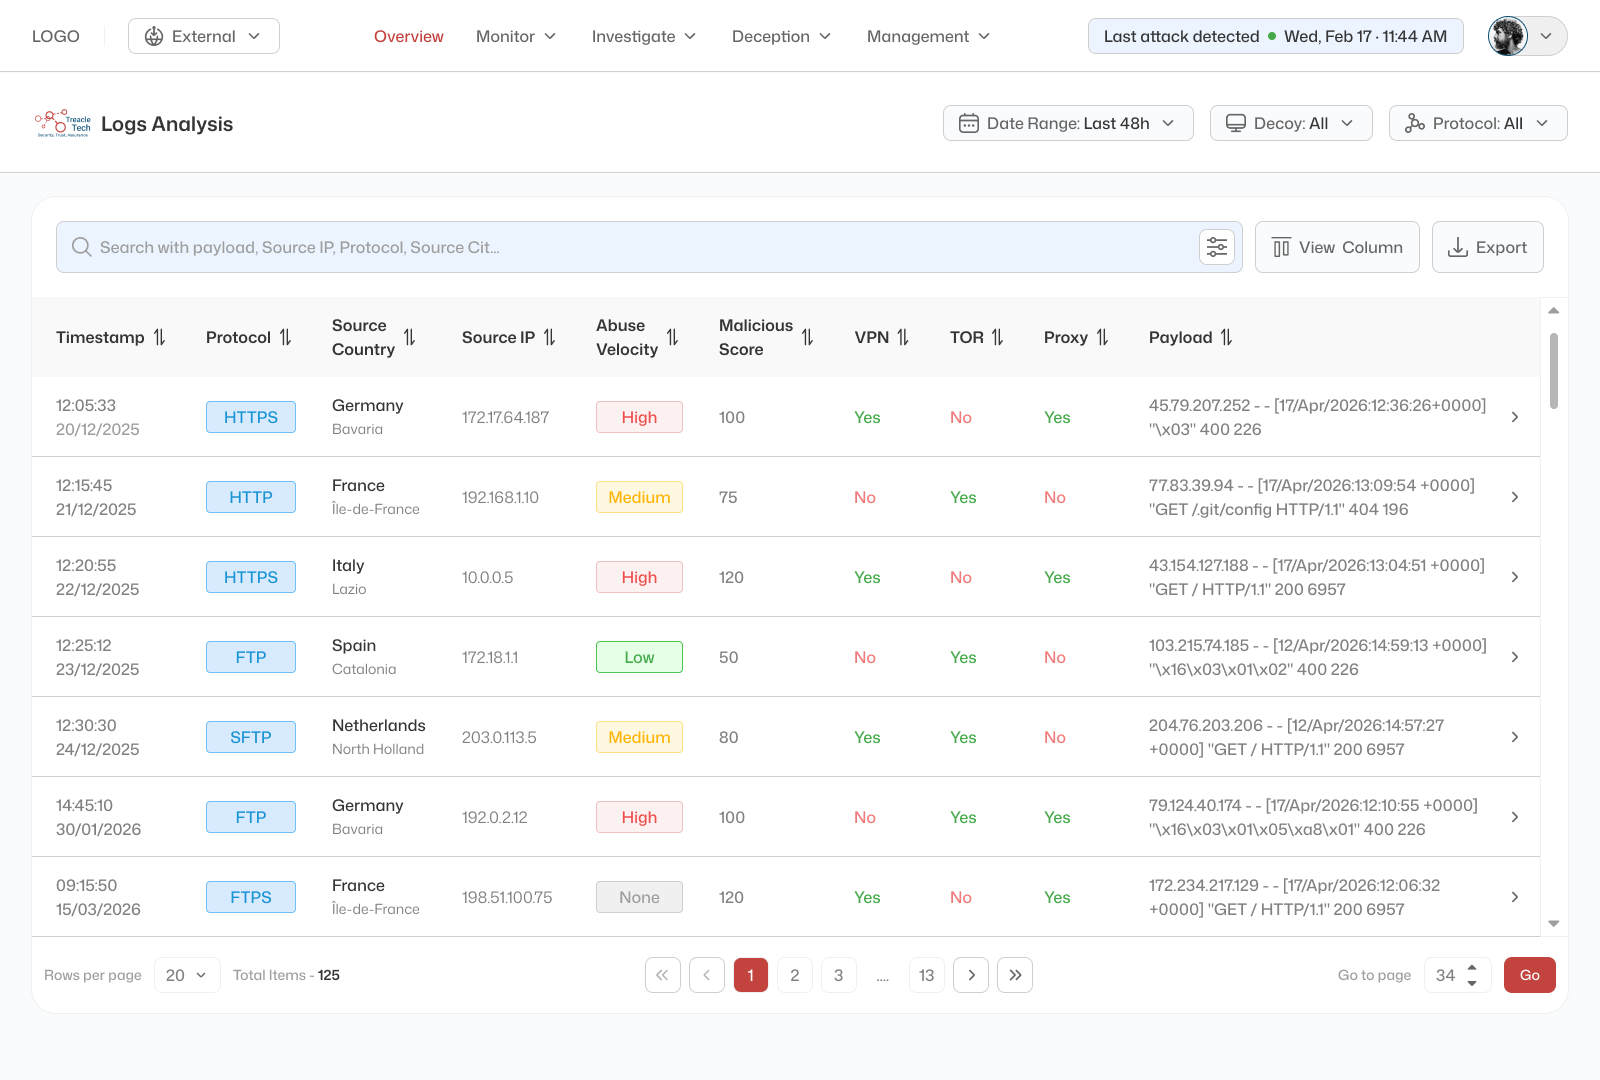This screenshot has width=1600, height=1080.
Task: Sort by Proxy column icon
Action: coord(1103,338)
